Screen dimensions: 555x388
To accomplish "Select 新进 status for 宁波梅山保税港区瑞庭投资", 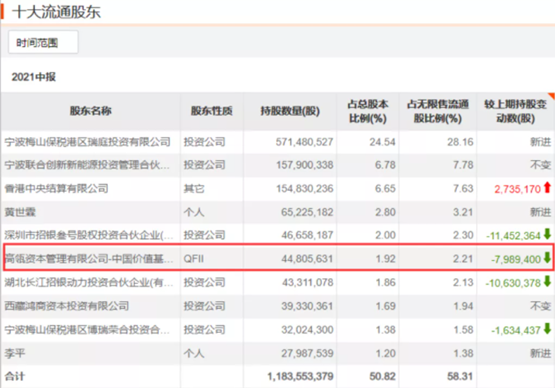I will tap(540, 142).
